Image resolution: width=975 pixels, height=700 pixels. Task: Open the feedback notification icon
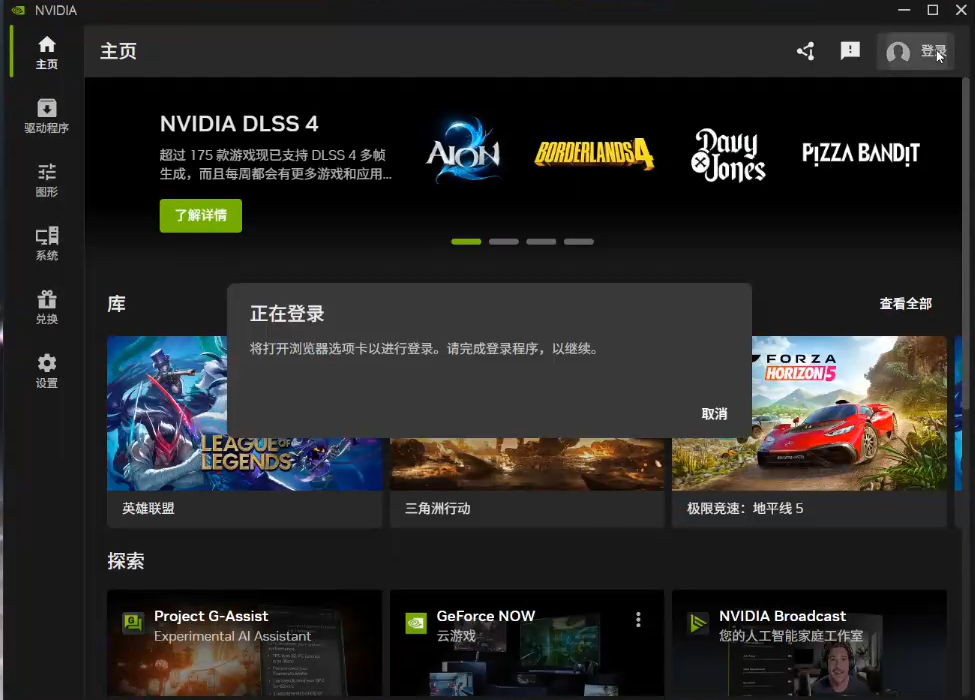point(850,51)
